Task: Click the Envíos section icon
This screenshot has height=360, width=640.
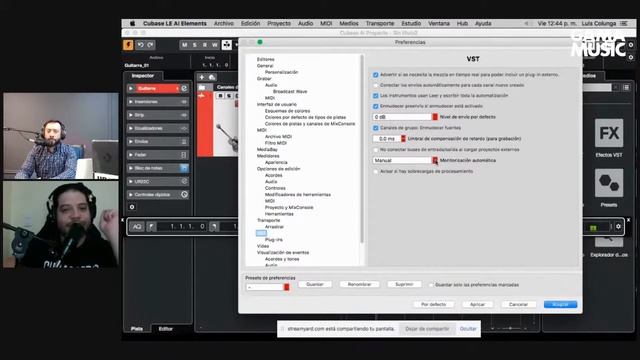Action: point(184,142)
